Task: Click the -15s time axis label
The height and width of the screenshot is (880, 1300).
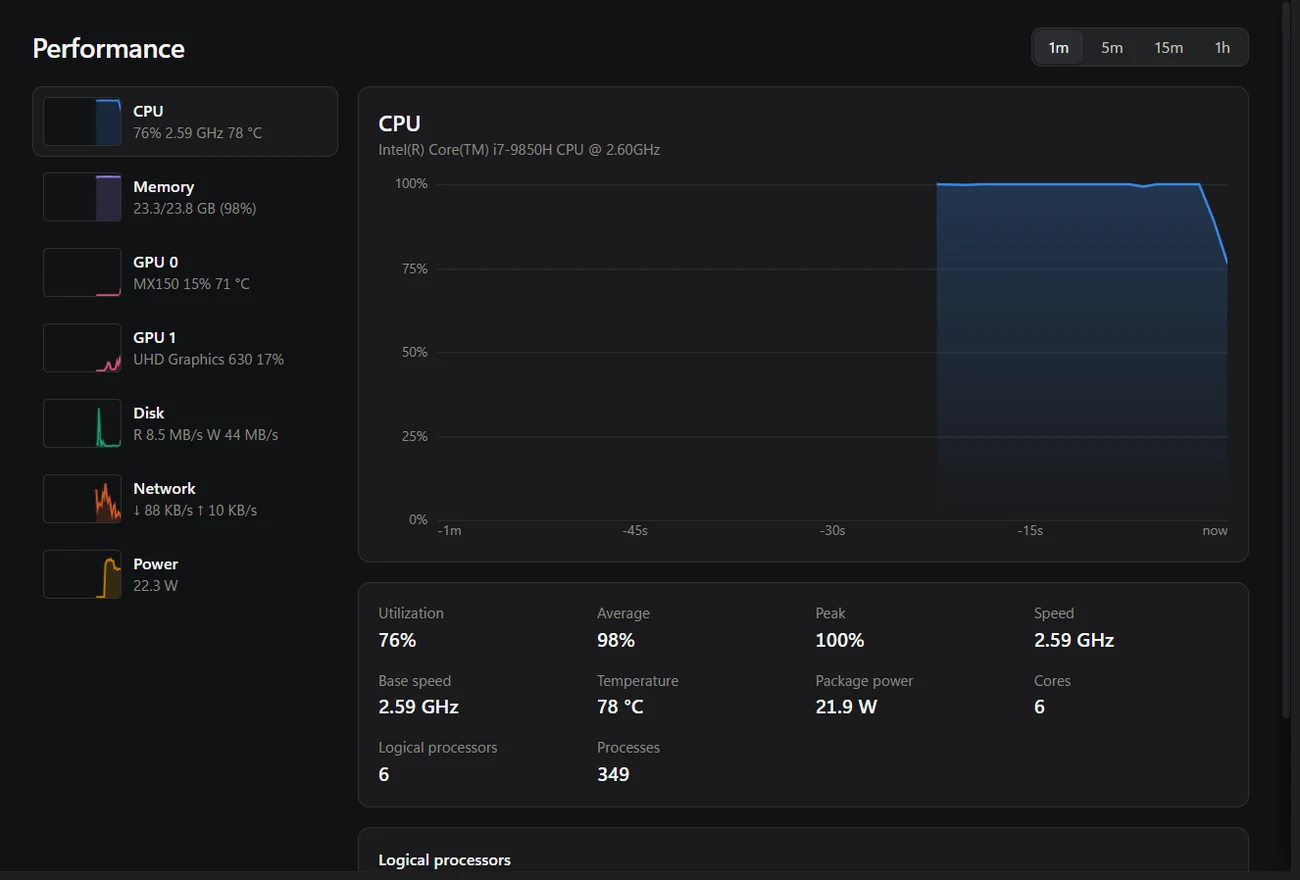Action: tap(1030, 530)
